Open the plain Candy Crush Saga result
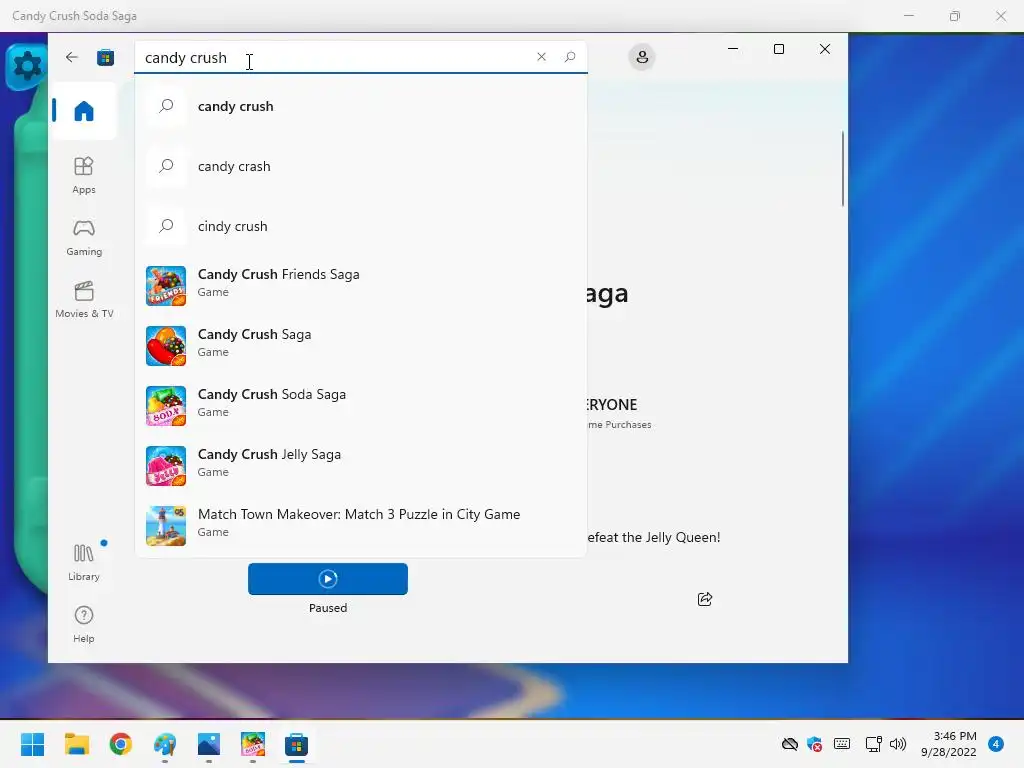The height and width of the screenshot is (768, 1024). point(360,345)
